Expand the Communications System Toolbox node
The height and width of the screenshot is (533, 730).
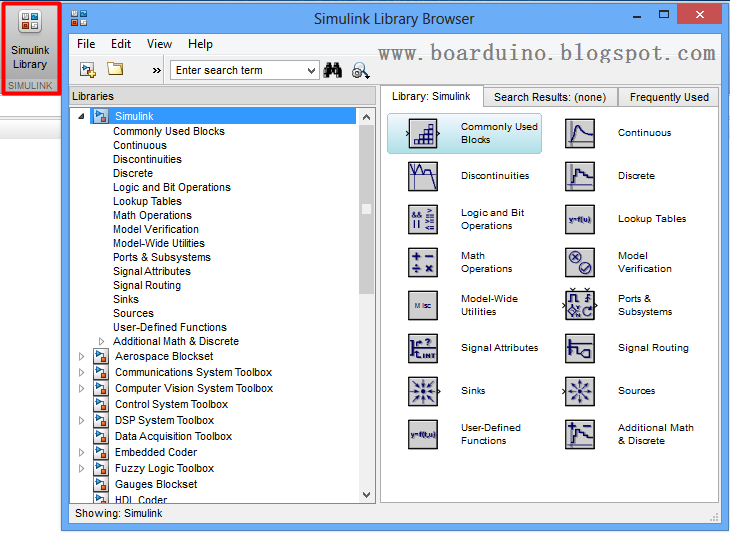[x=81, y=373]
